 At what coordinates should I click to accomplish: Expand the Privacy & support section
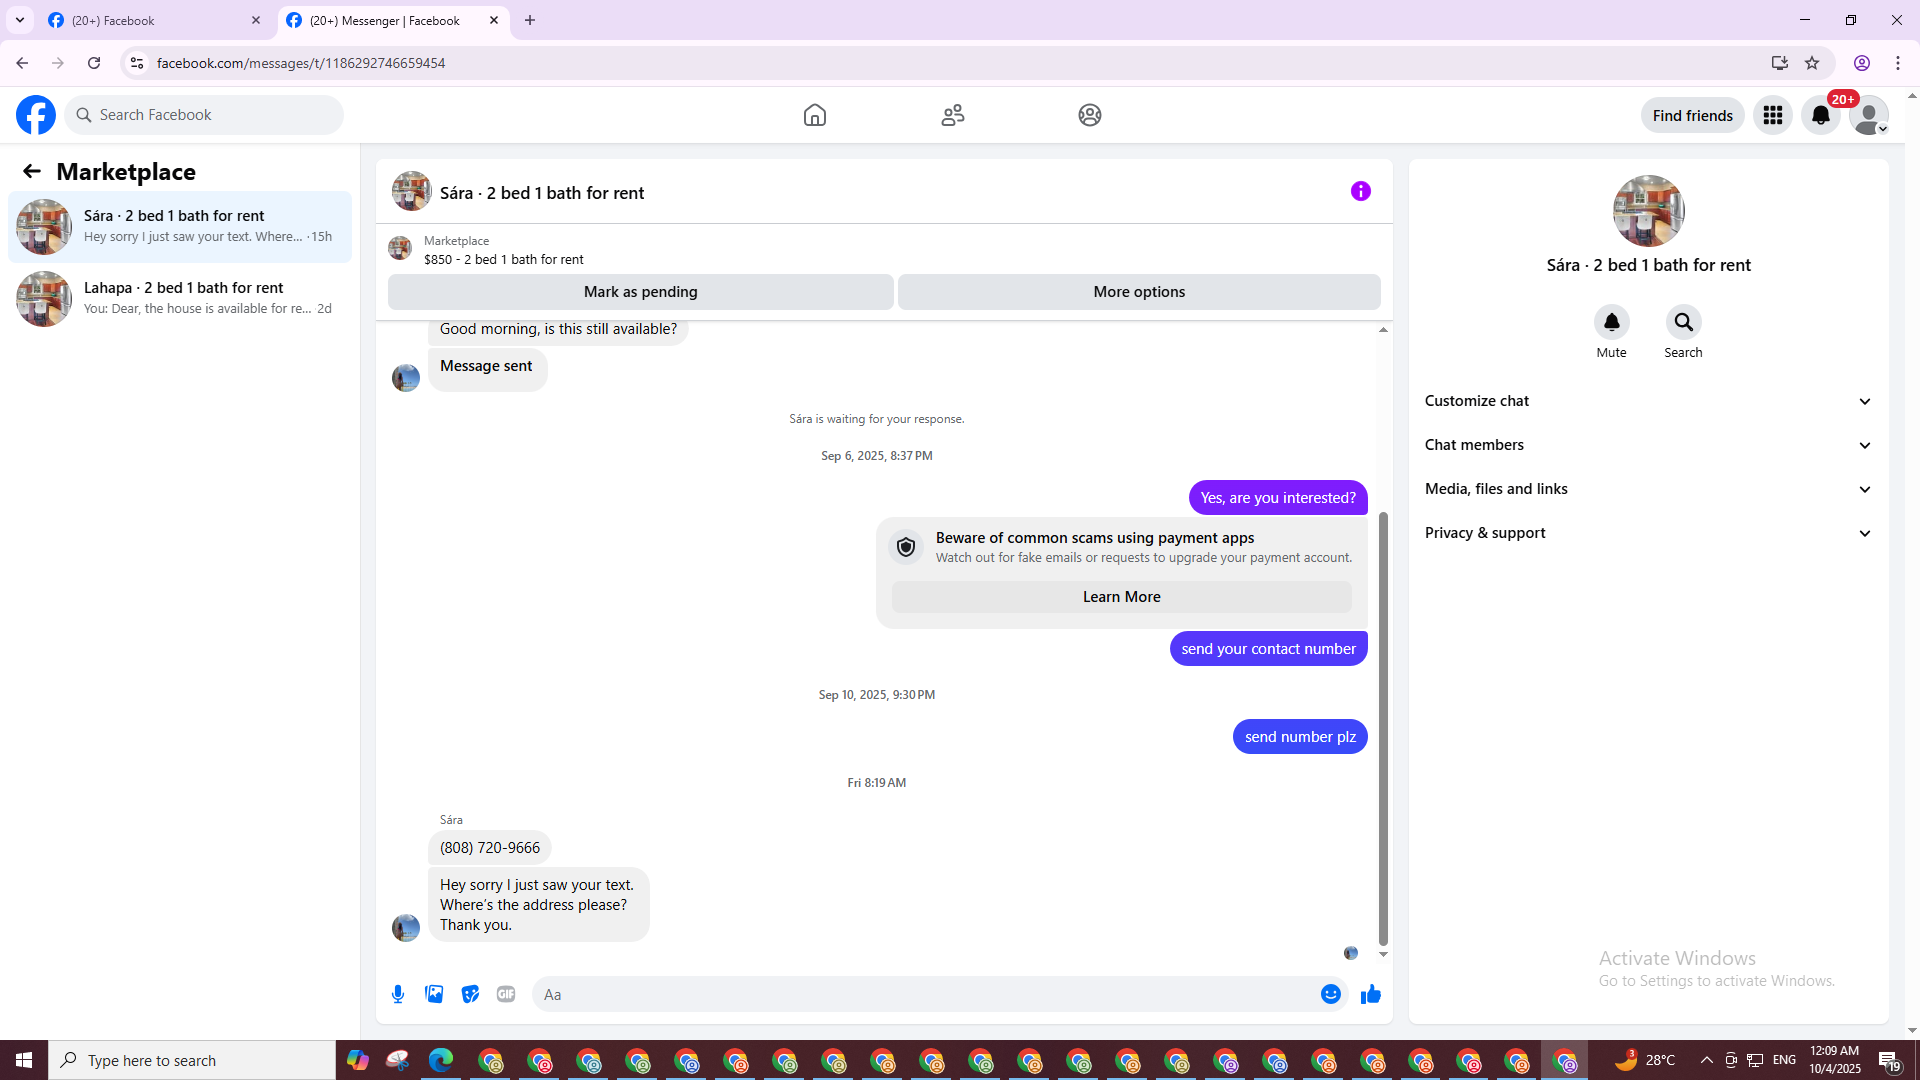1649,533
